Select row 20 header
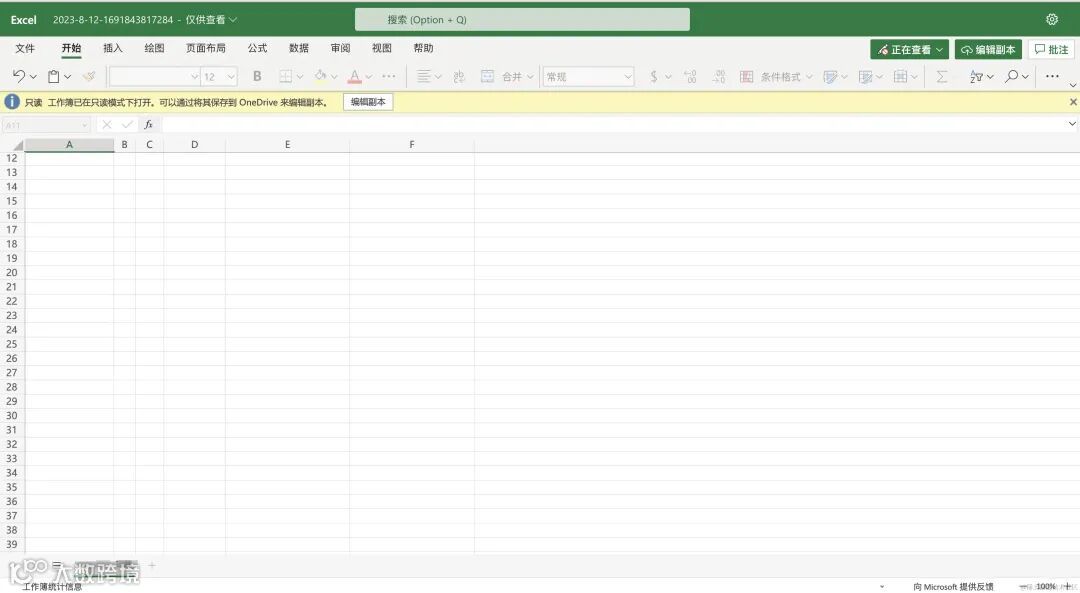 (x=12, y=273)
